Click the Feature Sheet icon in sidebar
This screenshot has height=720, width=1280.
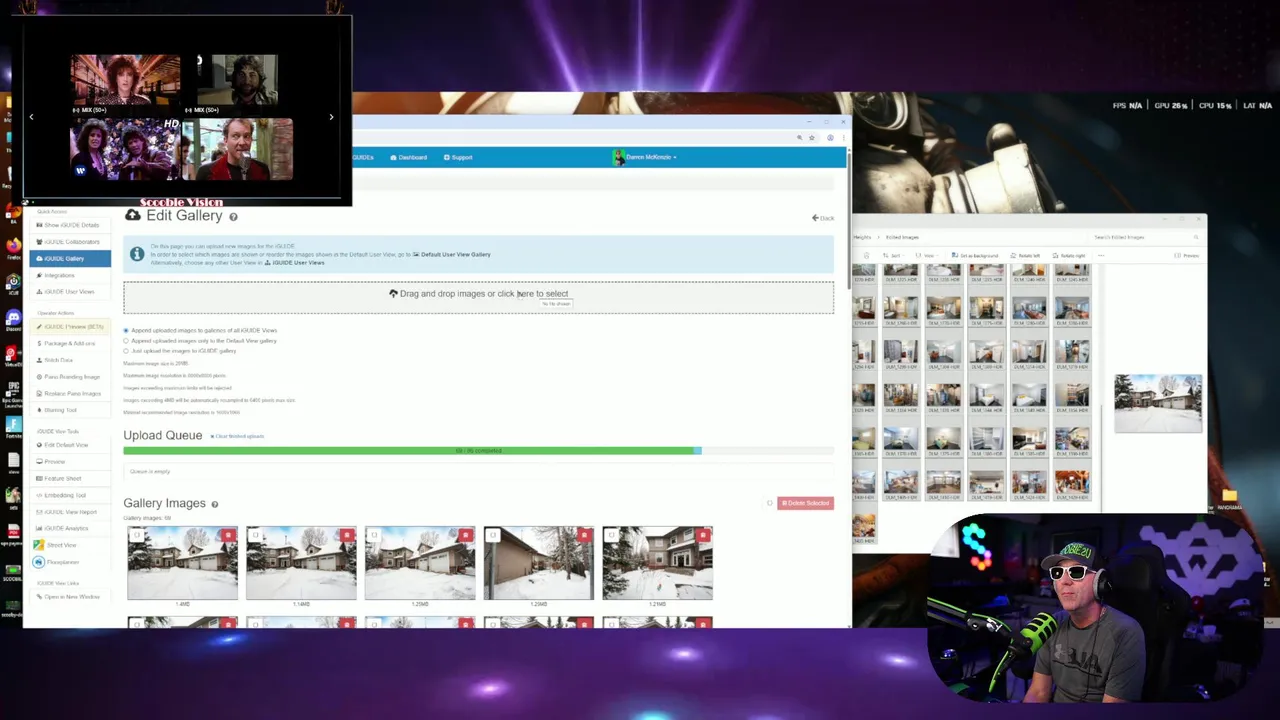click(x=39, y=478)
